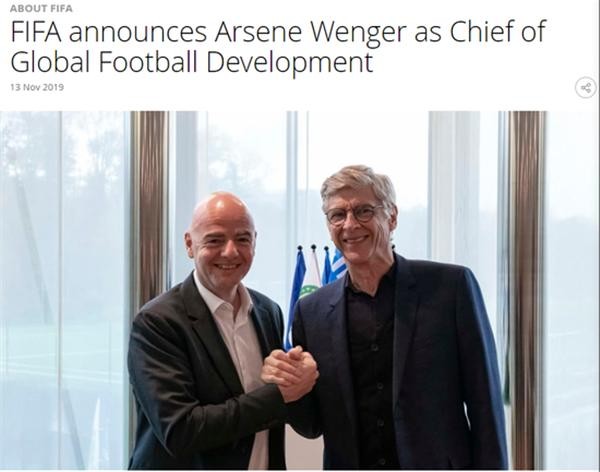The image size is (600, 472).
Task: Click the article headline about Arsene Wenger
Action: click(x=278, y=47)
